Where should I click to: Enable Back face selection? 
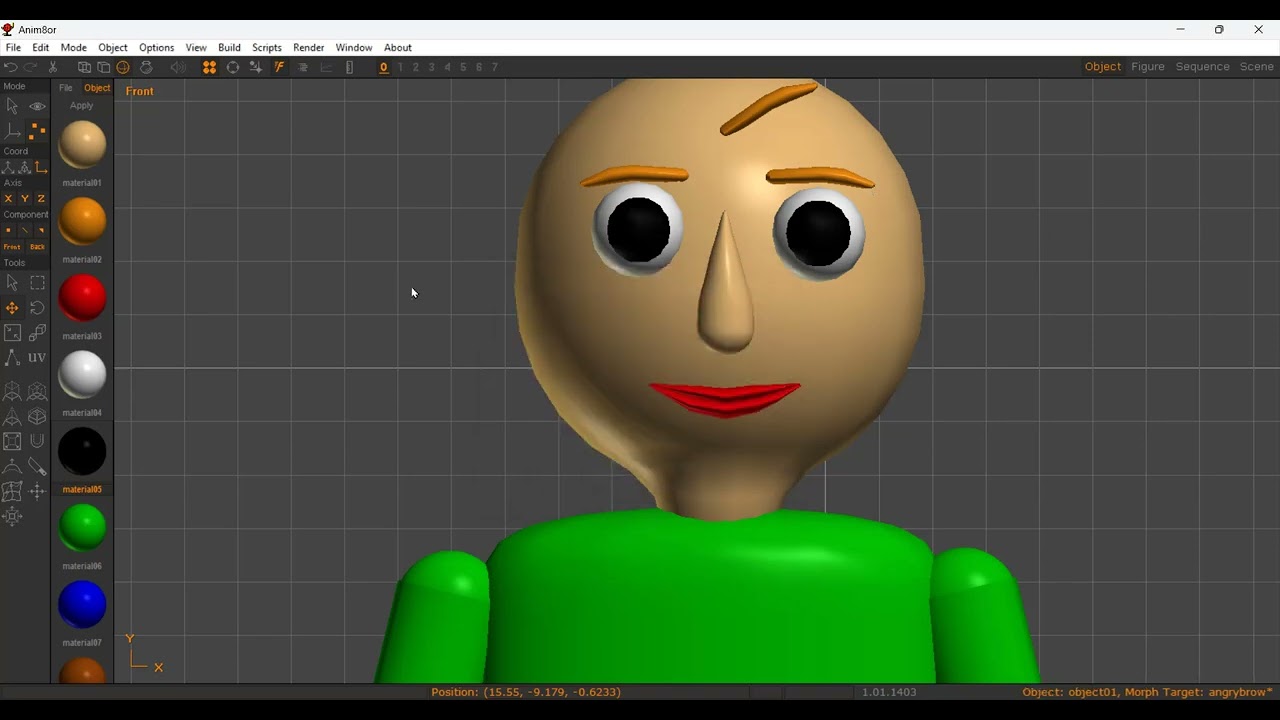pos(37,247)
